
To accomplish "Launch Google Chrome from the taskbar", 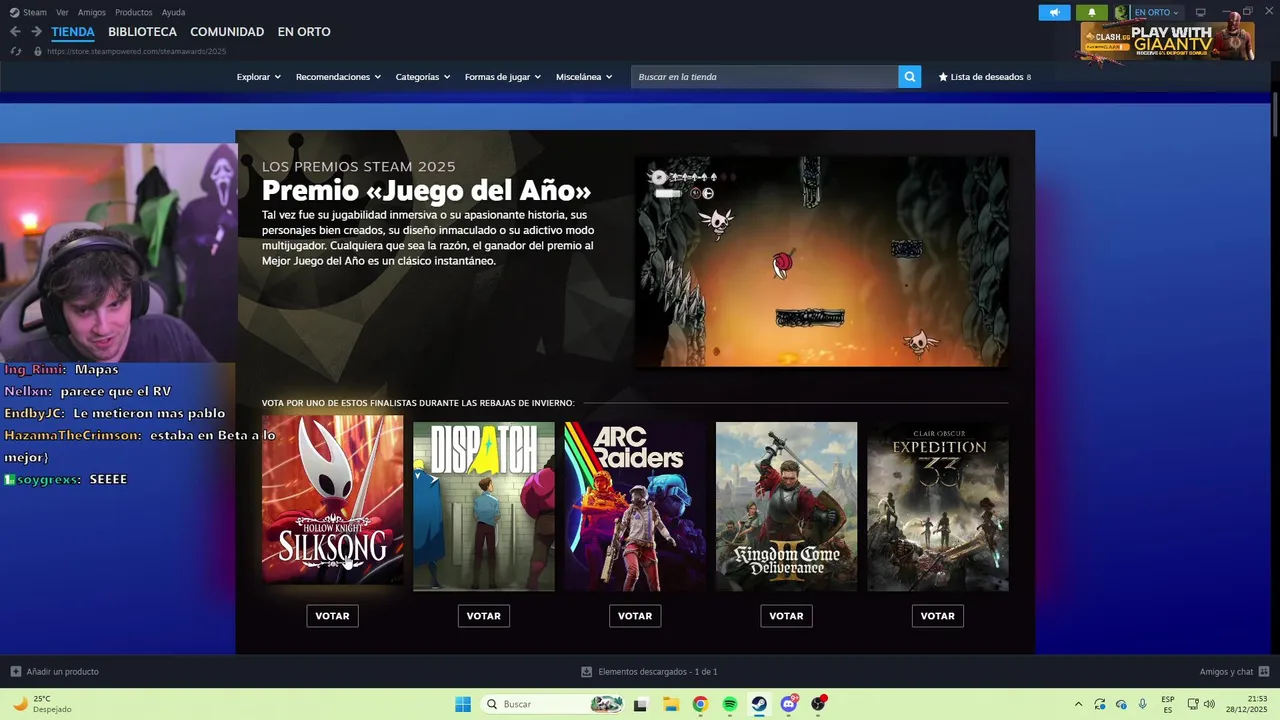I will (x=700, y=704).
